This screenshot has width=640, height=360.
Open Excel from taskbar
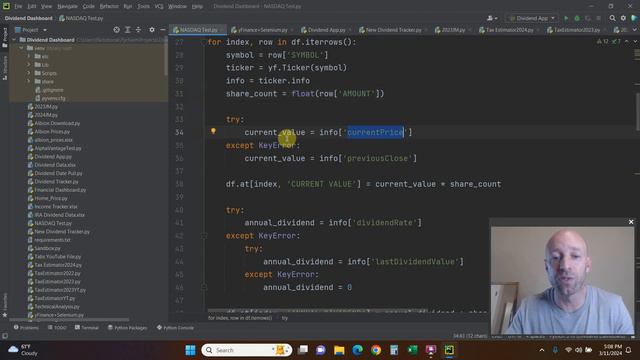[413, 350]
